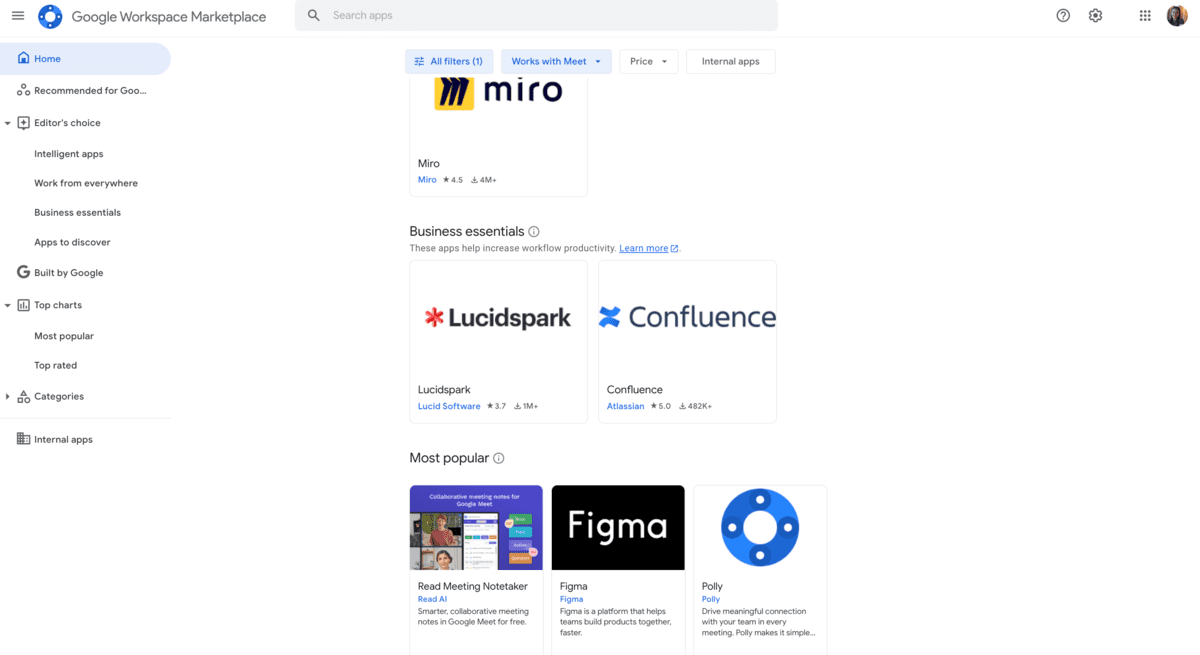
Task: Click the Internal apps building icon
Action: [23, 440]
